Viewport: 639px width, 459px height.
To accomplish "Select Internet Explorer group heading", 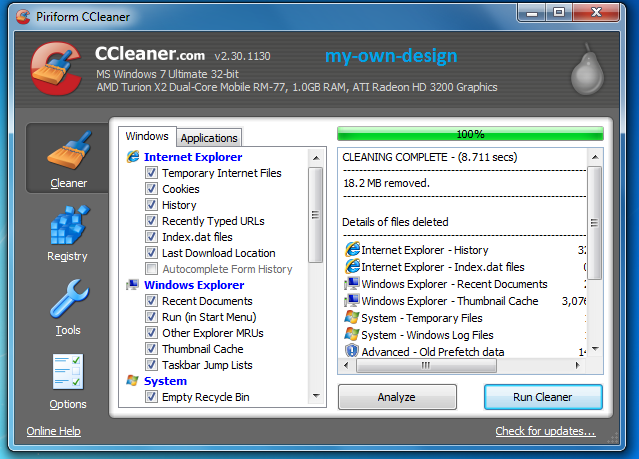I will pos(193,157).
